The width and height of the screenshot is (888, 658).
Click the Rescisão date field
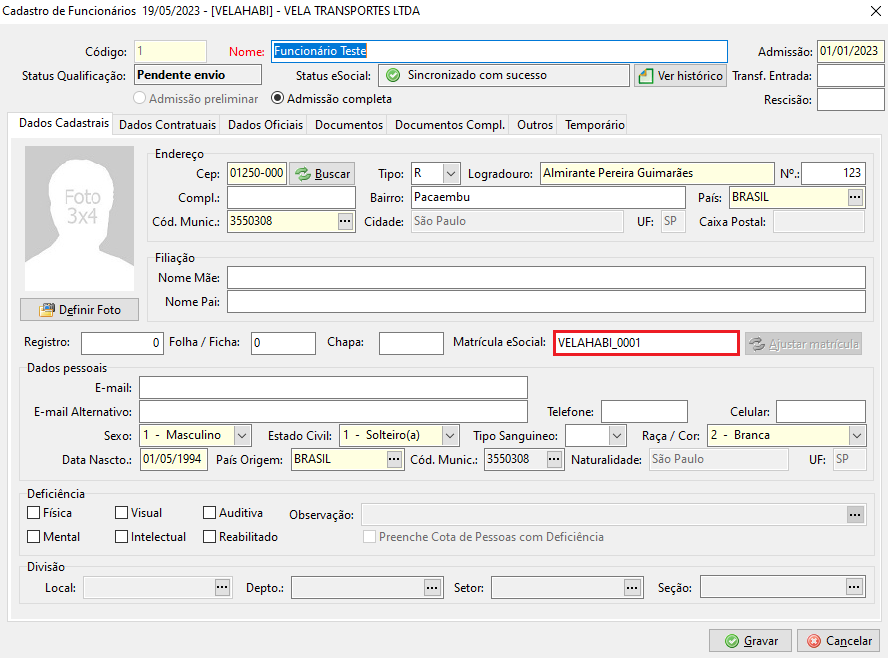(851, 100)
